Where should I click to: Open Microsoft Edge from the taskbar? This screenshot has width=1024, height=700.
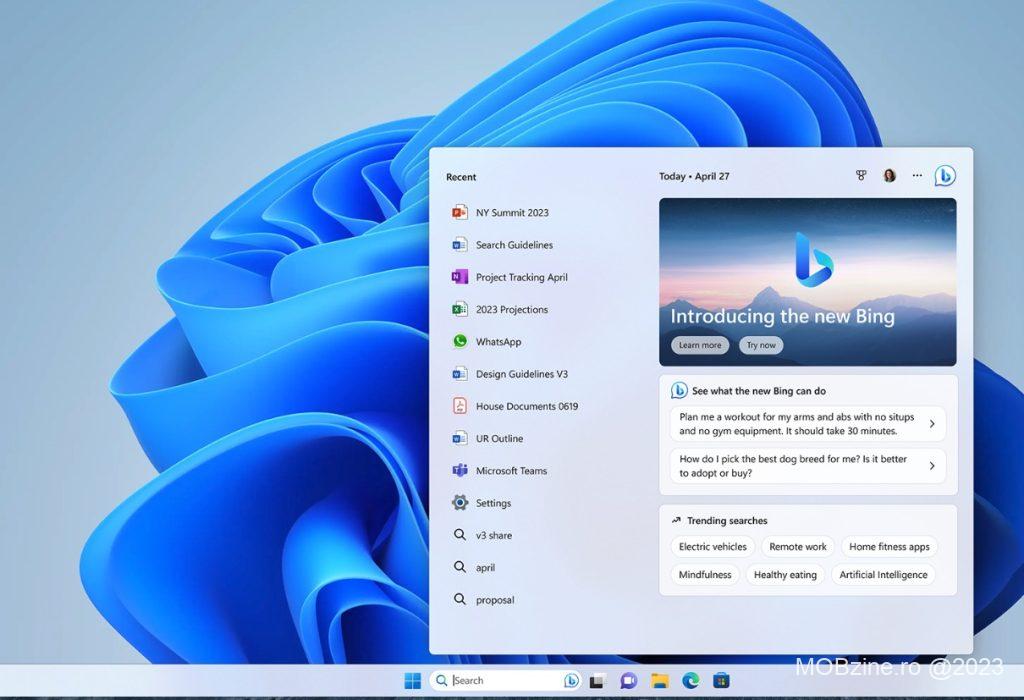point(690,681)
